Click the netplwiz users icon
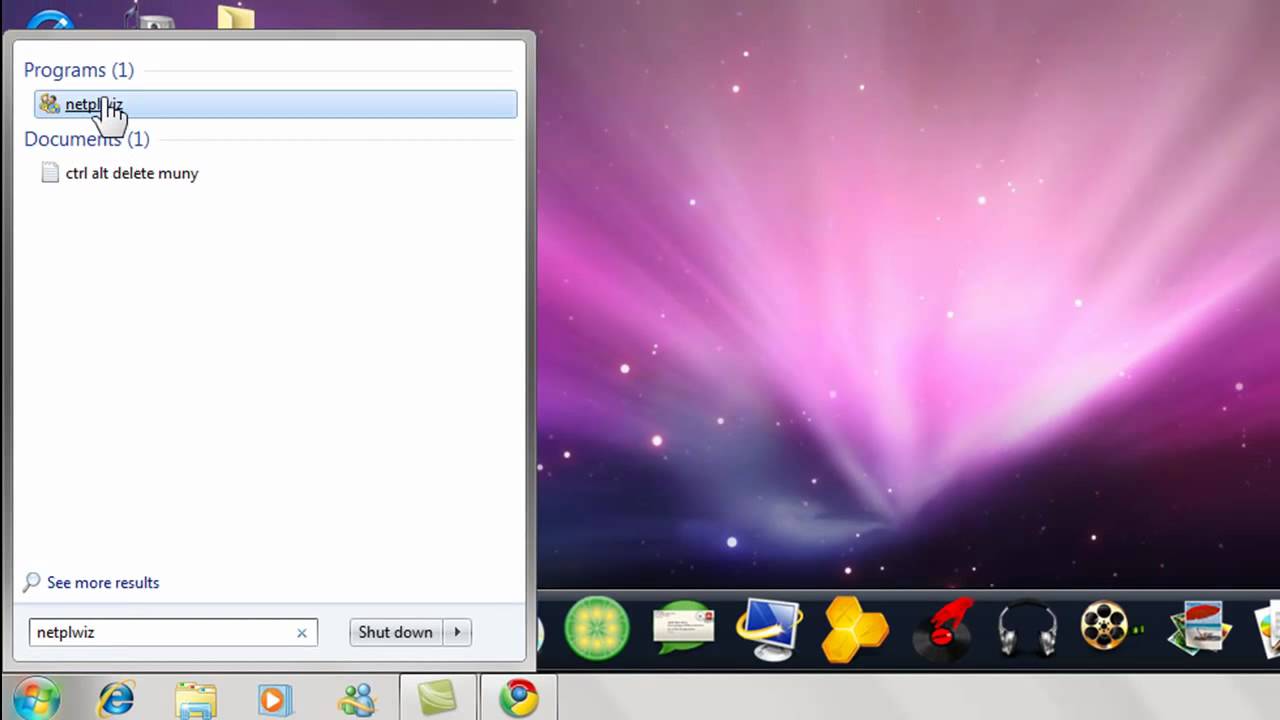Image resolution: width=1280 pixels, height=720 pixels. [50, 104]
